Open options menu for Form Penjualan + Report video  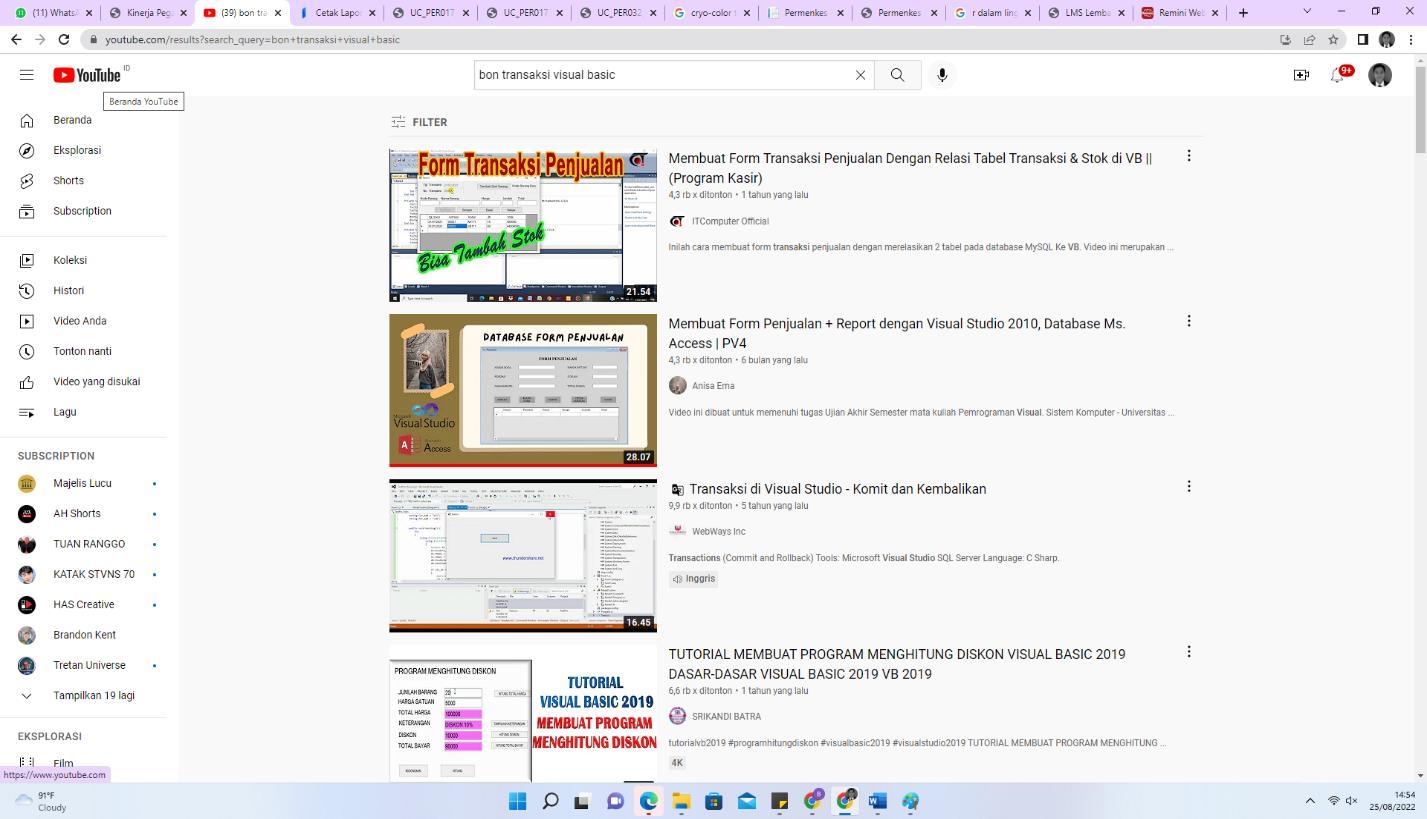(x=1188, y=321)
